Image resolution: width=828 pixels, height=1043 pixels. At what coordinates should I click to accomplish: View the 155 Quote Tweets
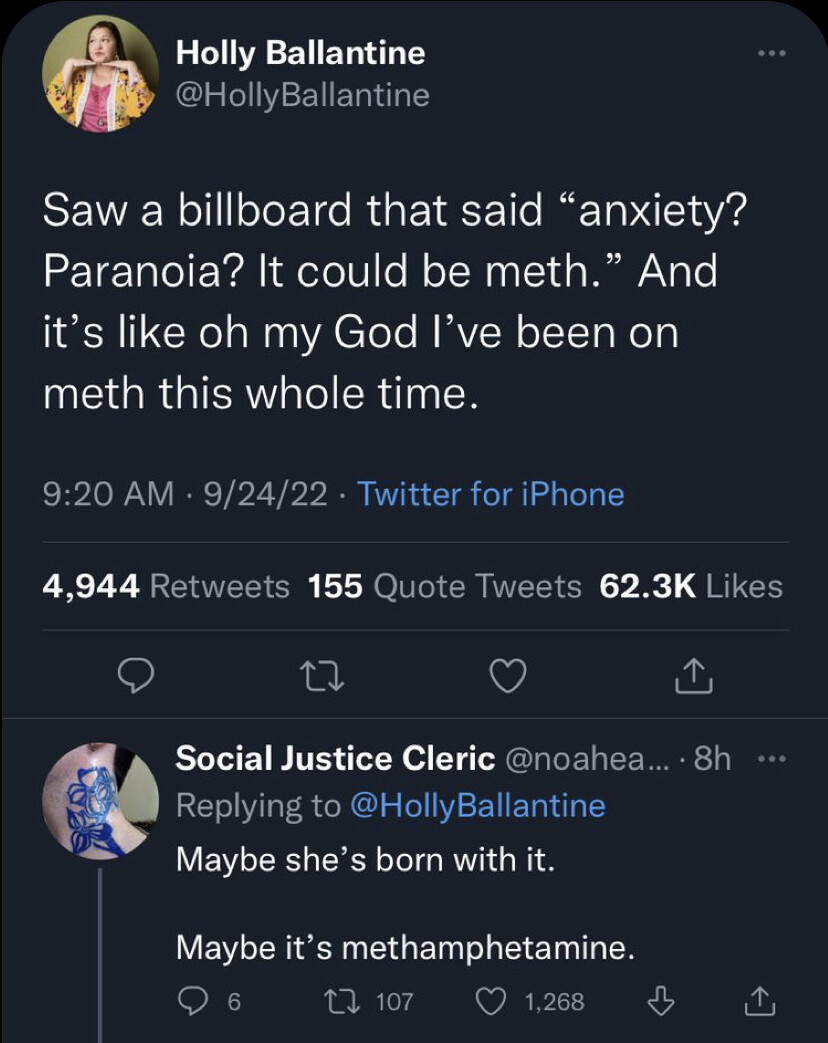click(x=445, y=586)
